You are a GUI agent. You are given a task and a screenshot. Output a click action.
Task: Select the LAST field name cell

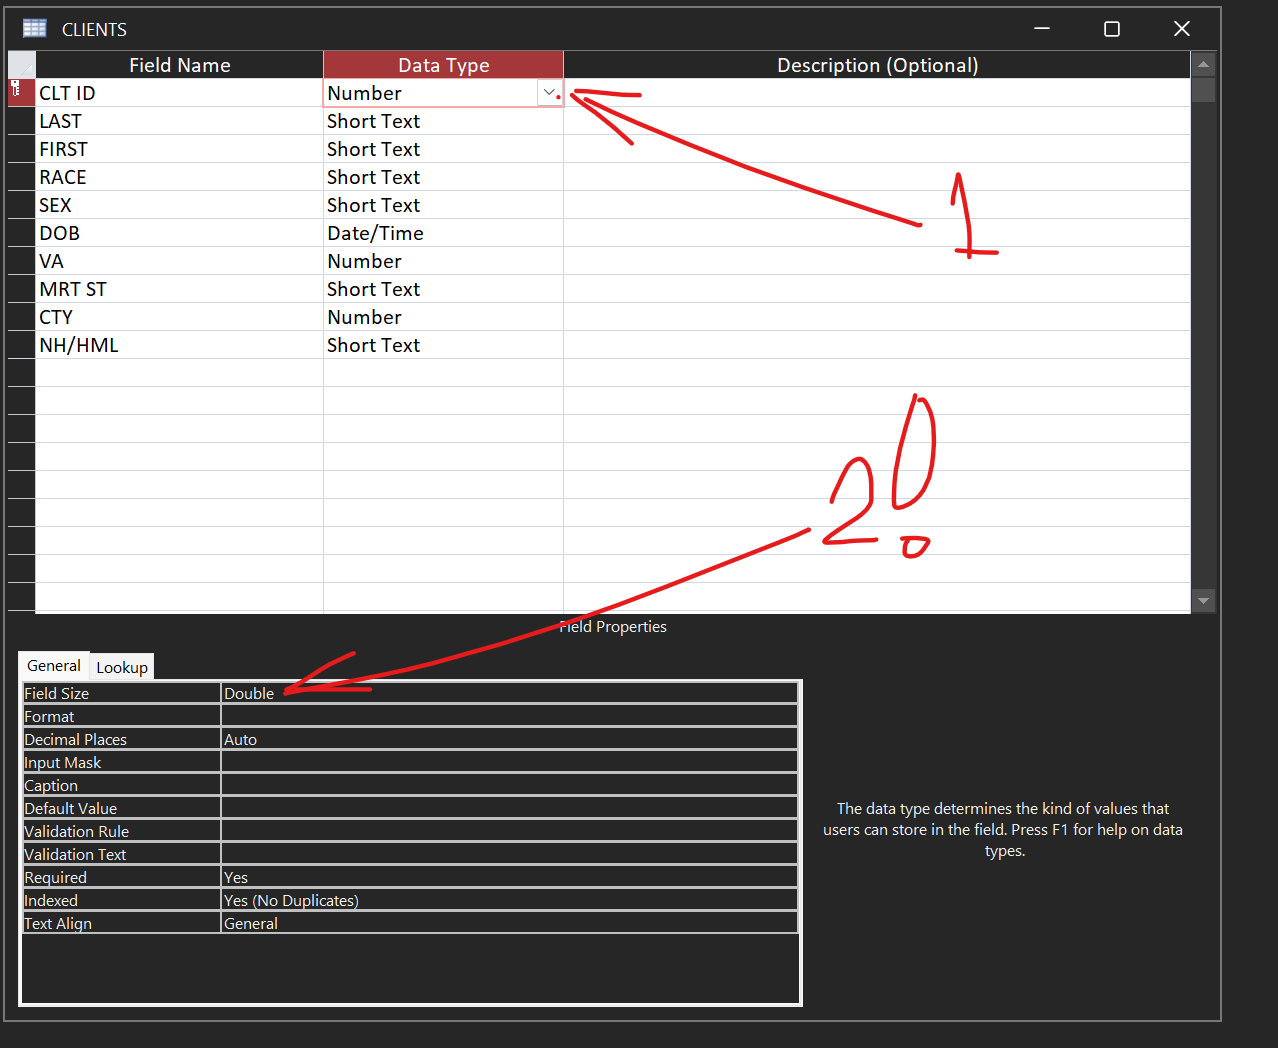179,121
